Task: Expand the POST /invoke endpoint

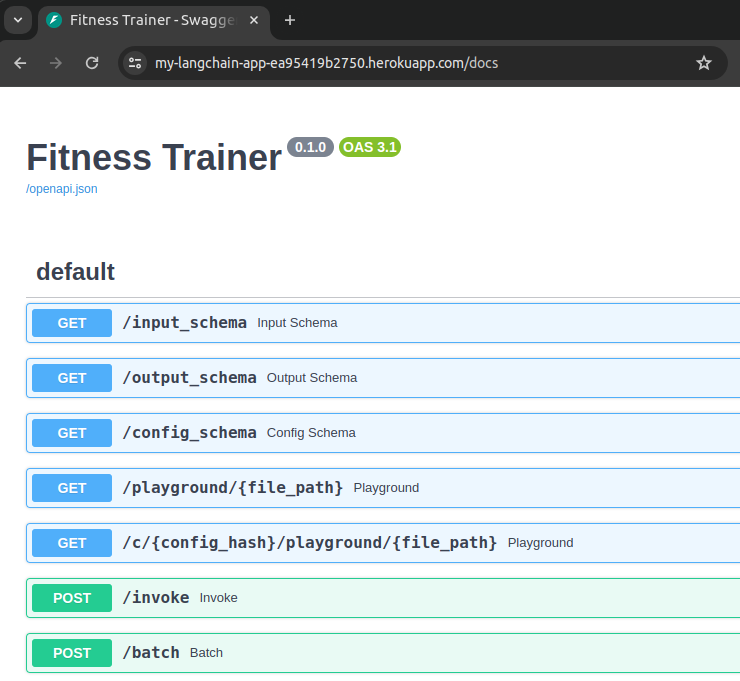Action: (383, 598)
